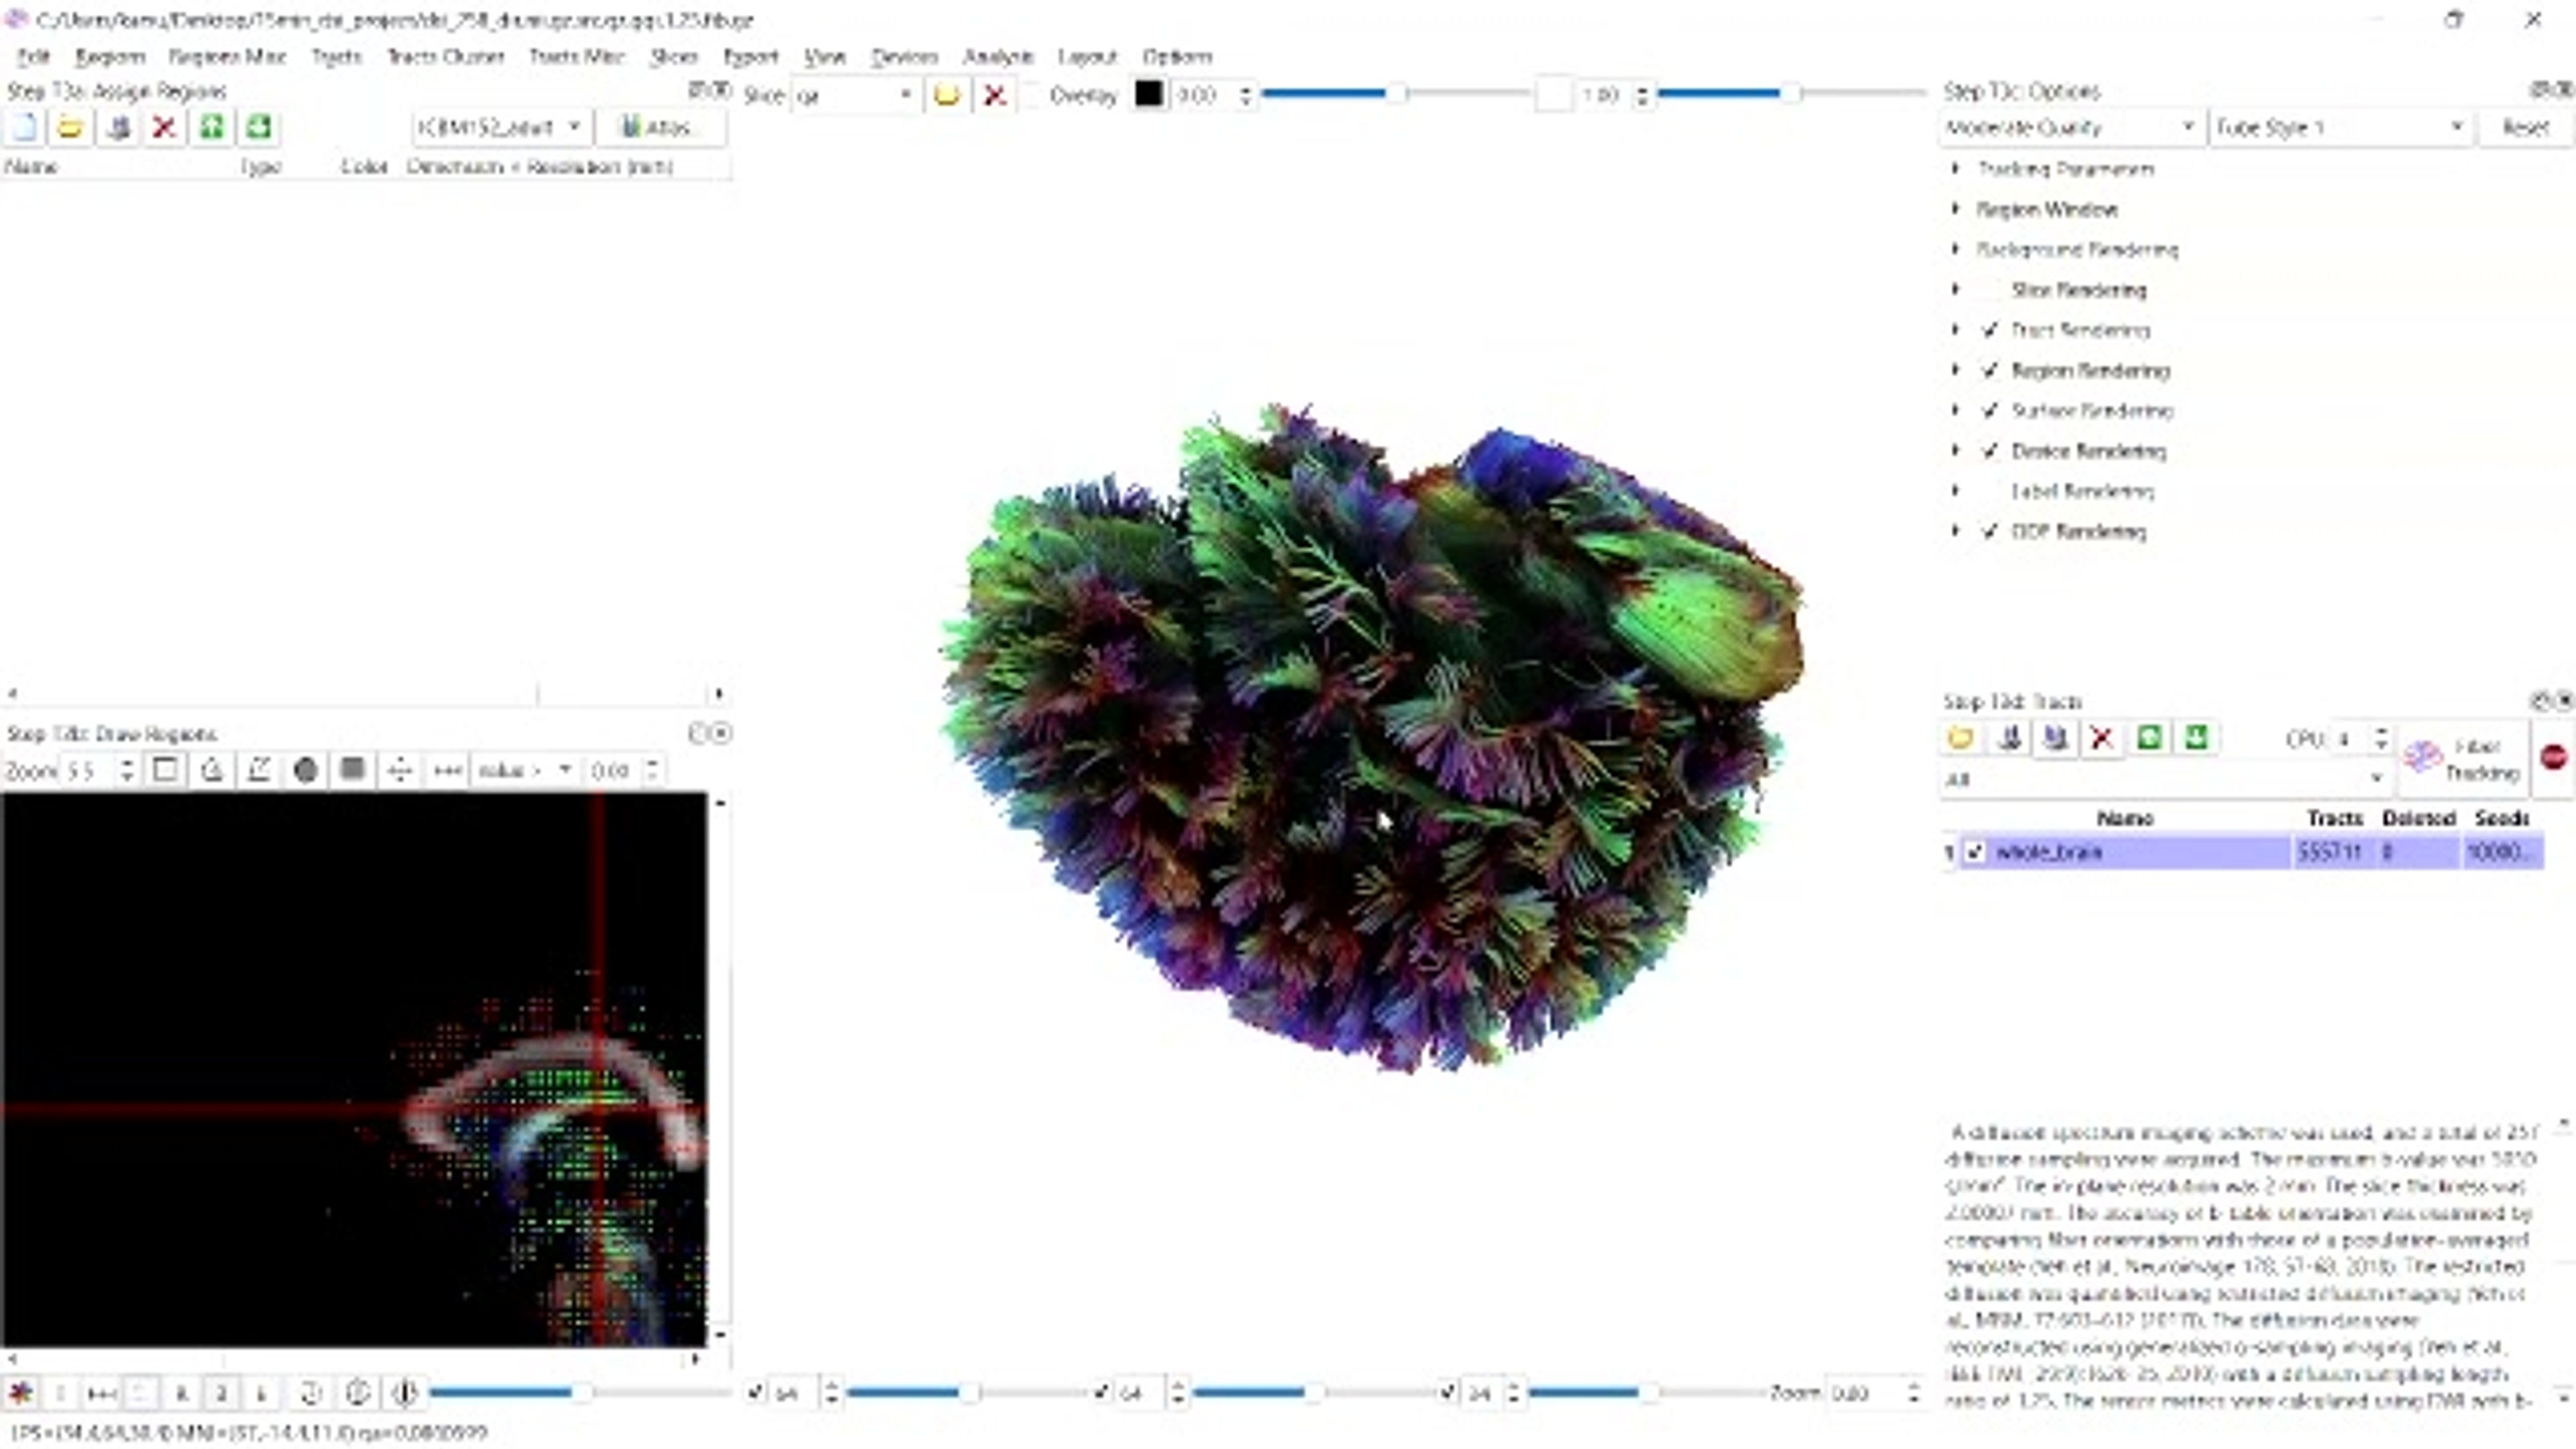This screenshot has height=1449, width=2576.
Task: Uncheck the Tract Rendering checkbox
Action: pyautogui.click(x=1990, y=330)
